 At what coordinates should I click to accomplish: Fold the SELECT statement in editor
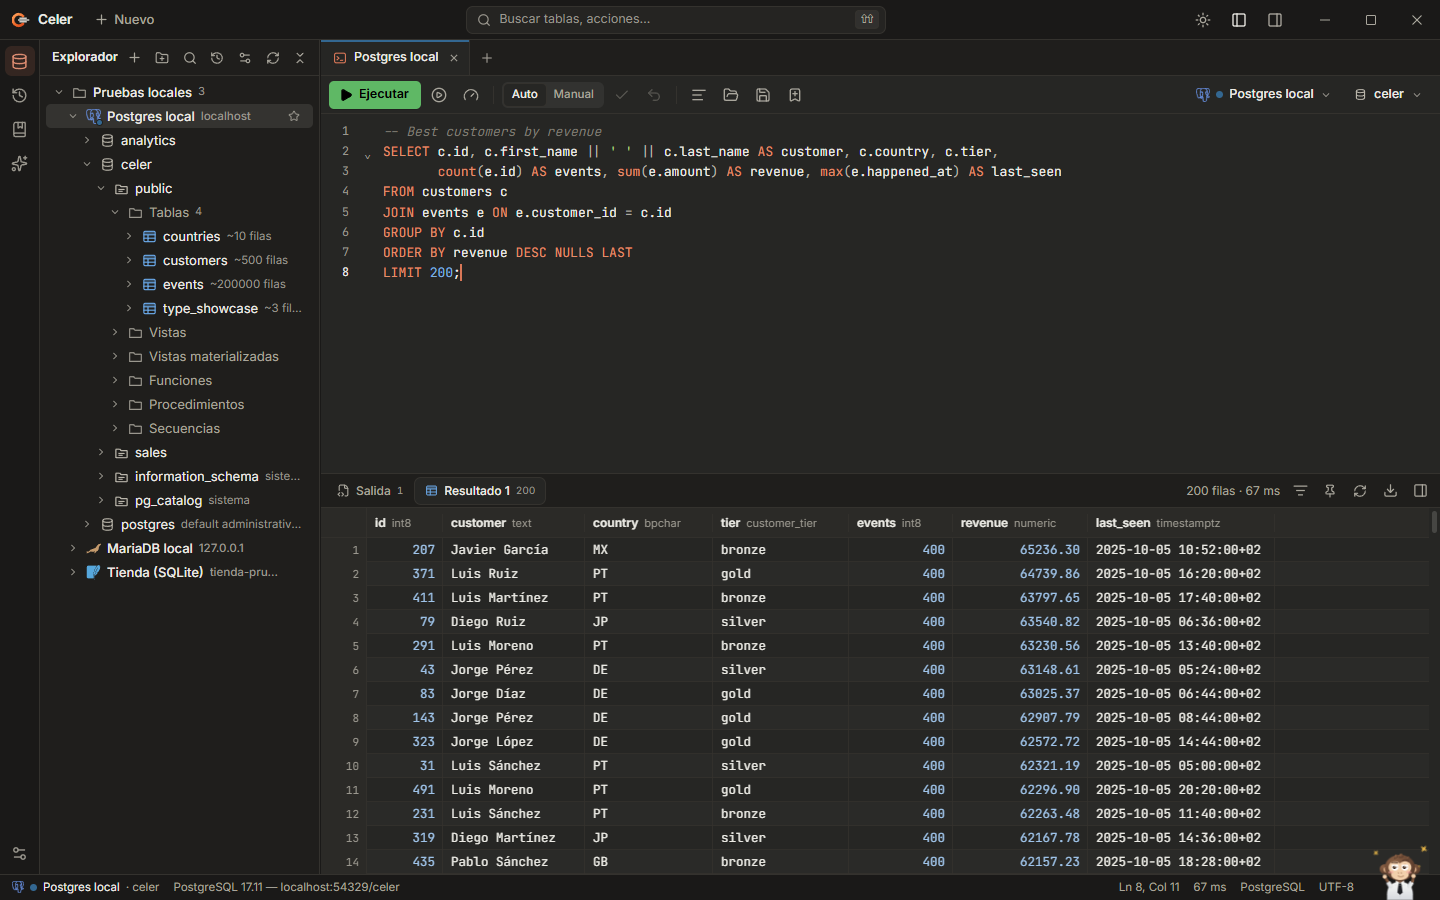[367, 155]
